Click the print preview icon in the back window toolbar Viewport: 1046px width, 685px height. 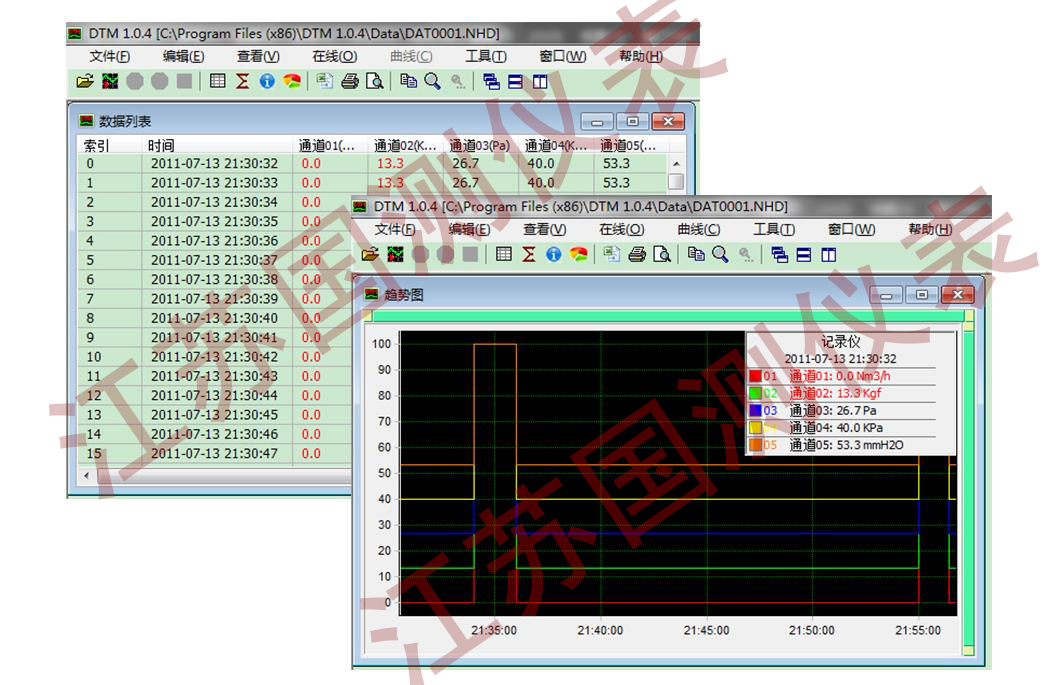coord(375,81)
